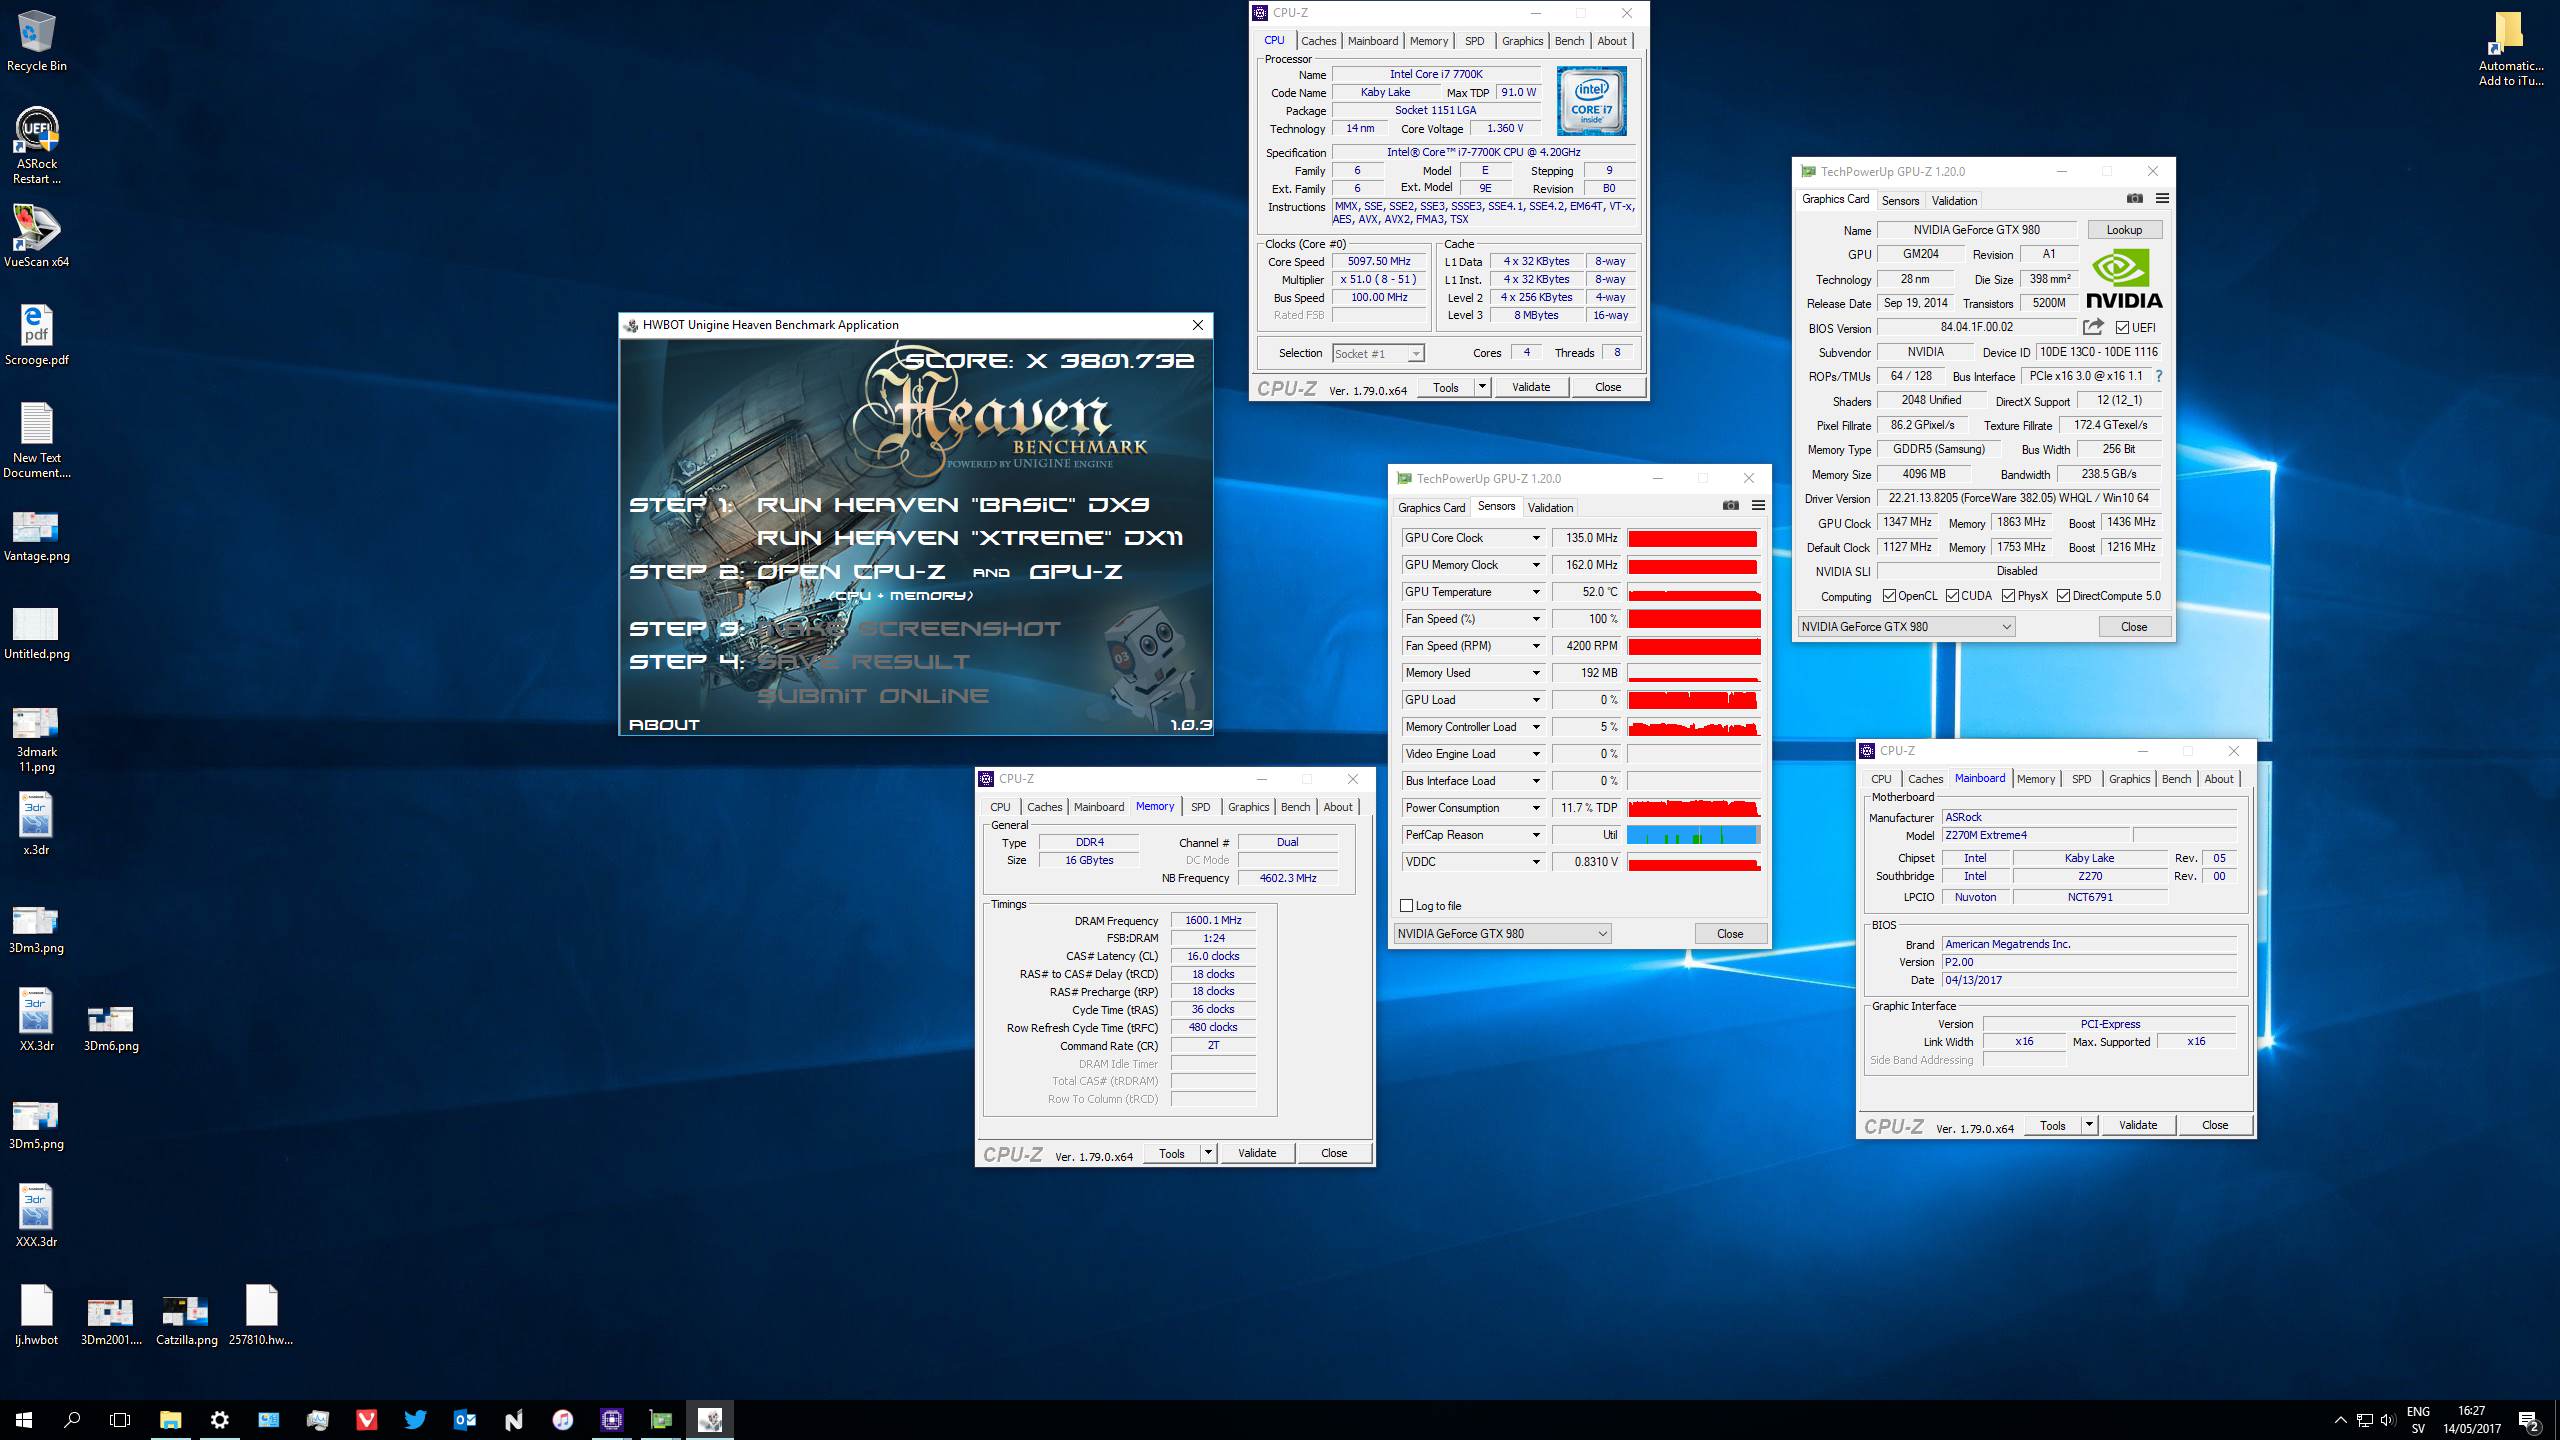The height and width of the screenshot is (1440, 2560).
Task: Click the taskbar clock showing 16:27
Action: [2471, 1420]
